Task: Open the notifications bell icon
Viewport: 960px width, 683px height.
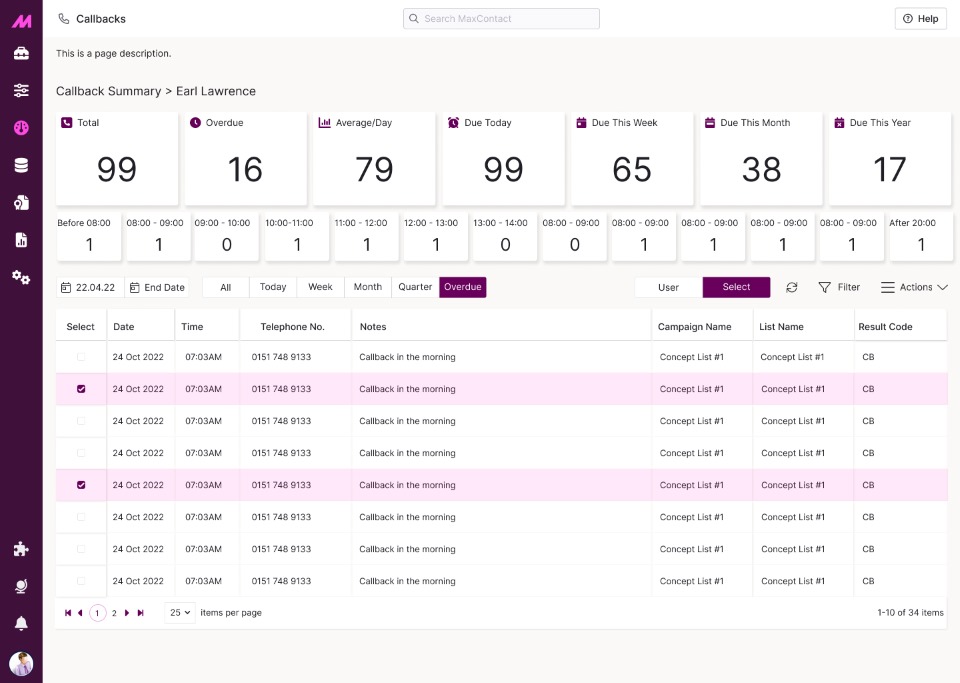Action: click(21, 624)
